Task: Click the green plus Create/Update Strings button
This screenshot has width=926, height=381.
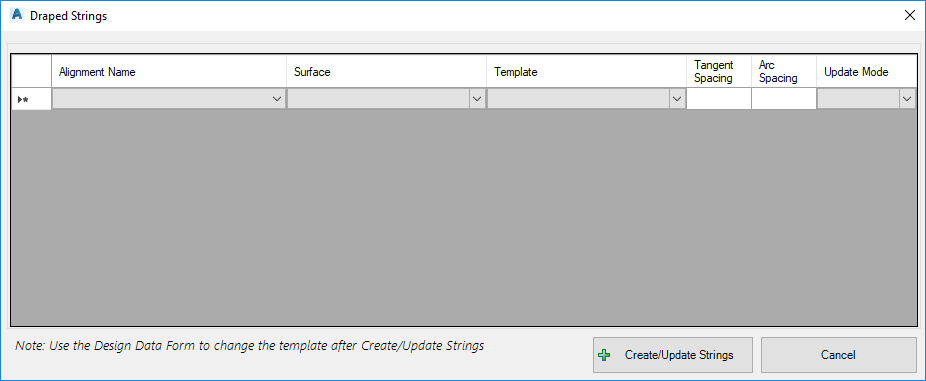Action: pos(673,355)
